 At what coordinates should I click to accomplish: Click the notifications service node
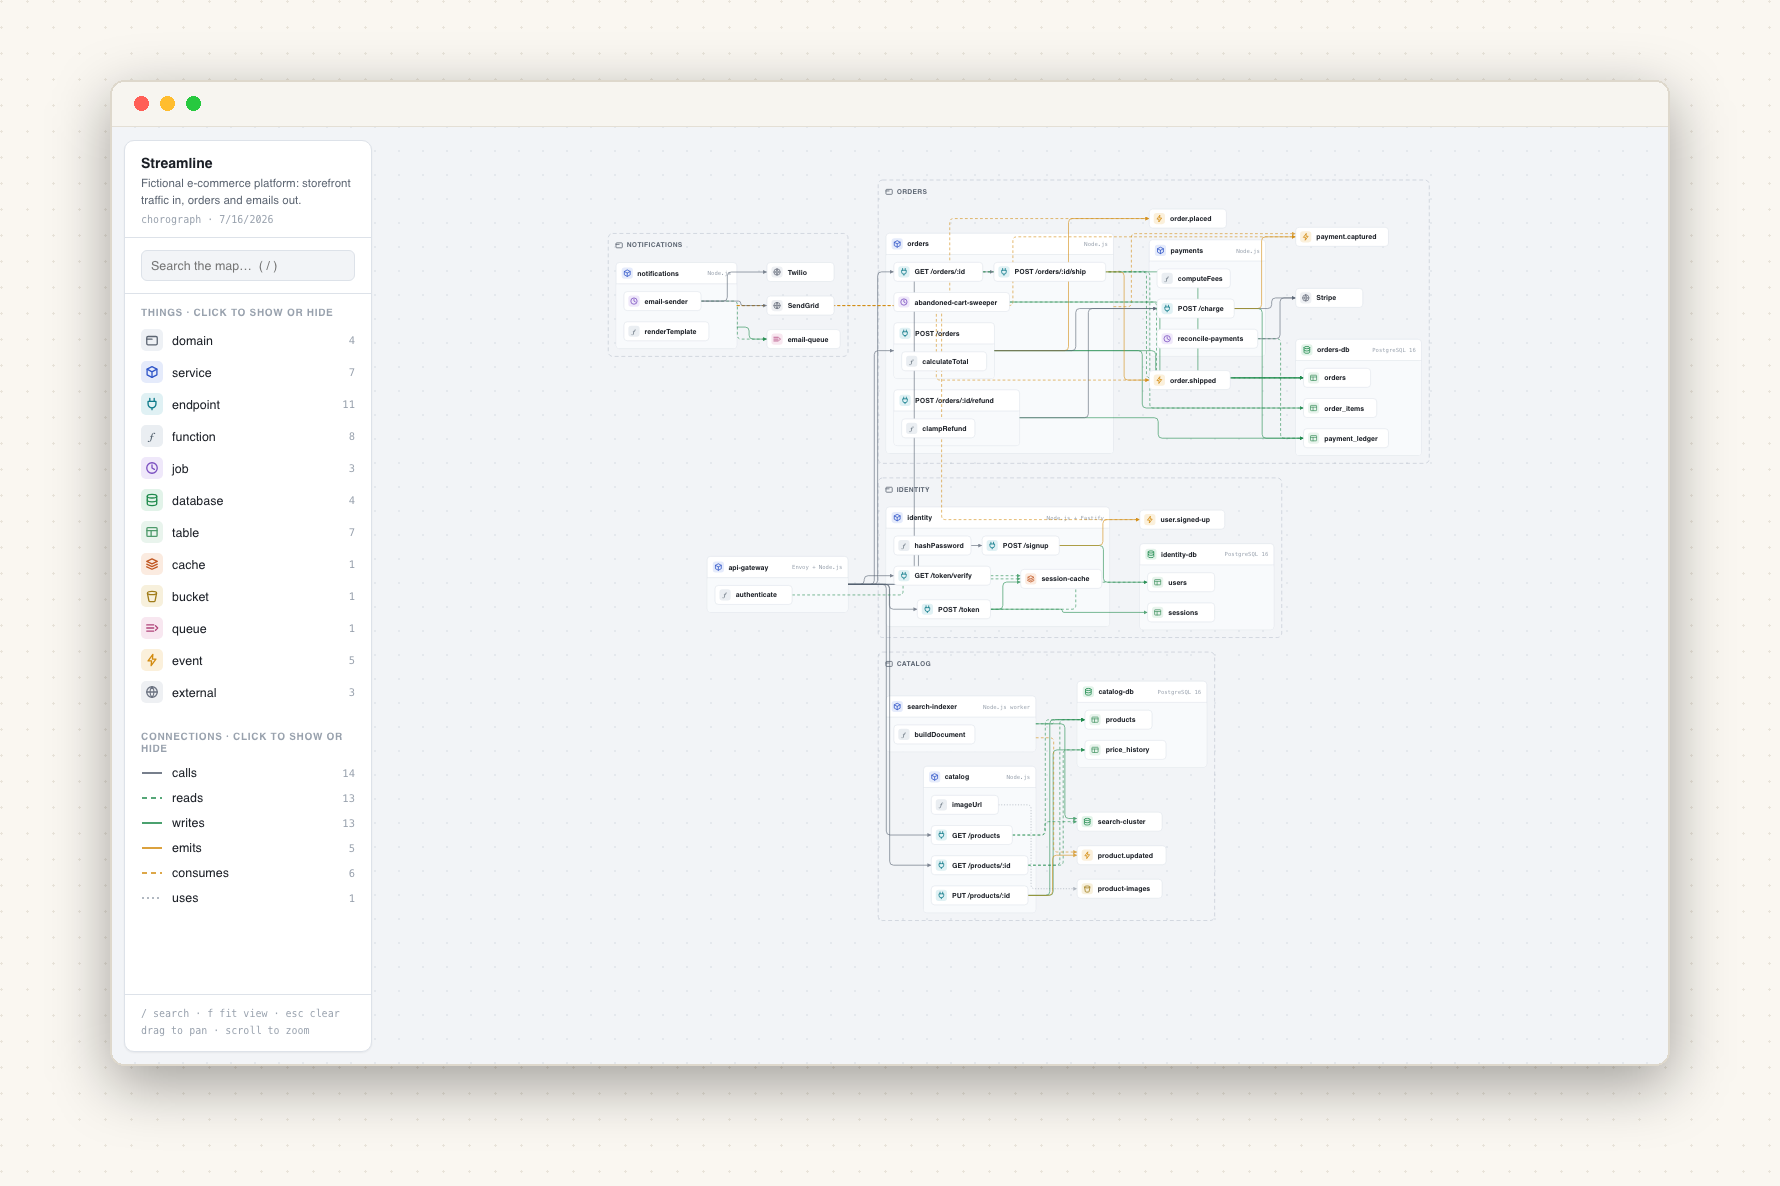coord(676,273)
